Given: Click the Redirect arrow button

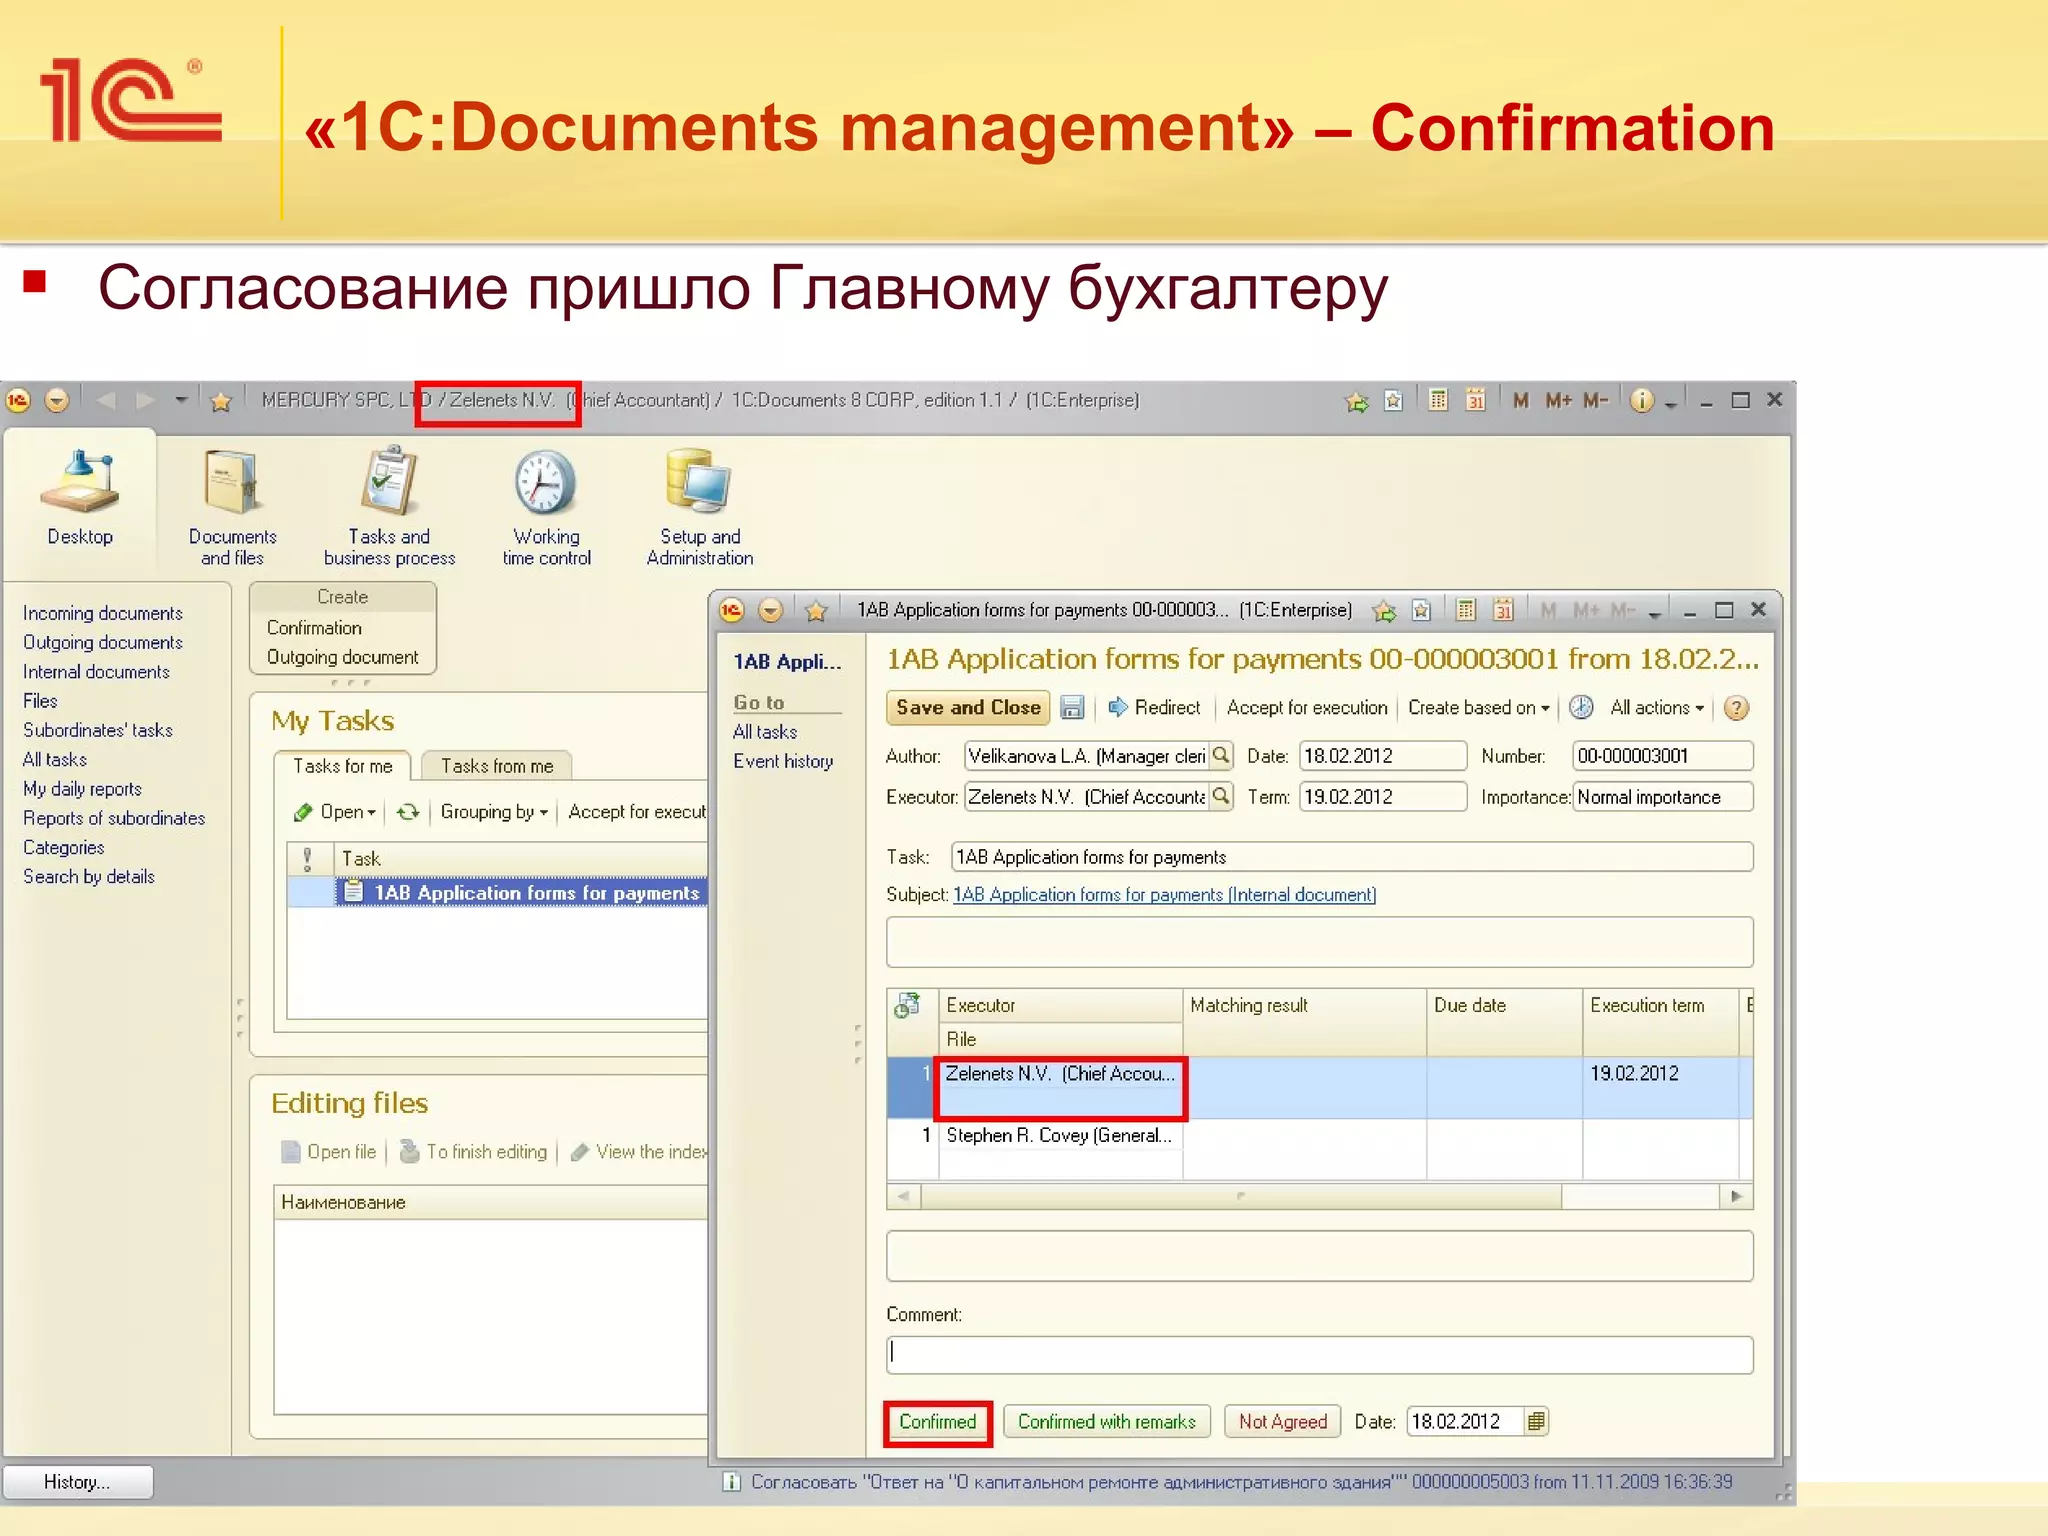Looking at the screenshot, I should click(x=1154, y=708).
